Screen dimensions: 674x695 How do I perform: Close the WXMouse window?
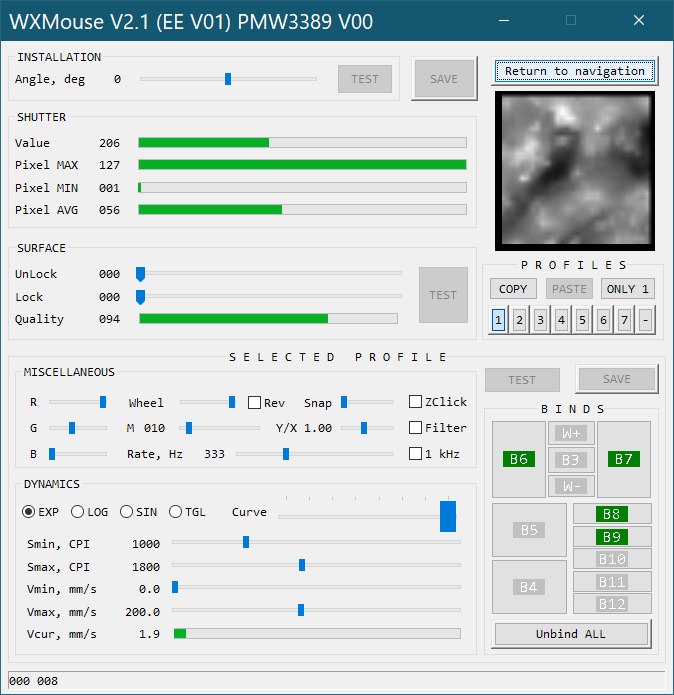(639, 20)
